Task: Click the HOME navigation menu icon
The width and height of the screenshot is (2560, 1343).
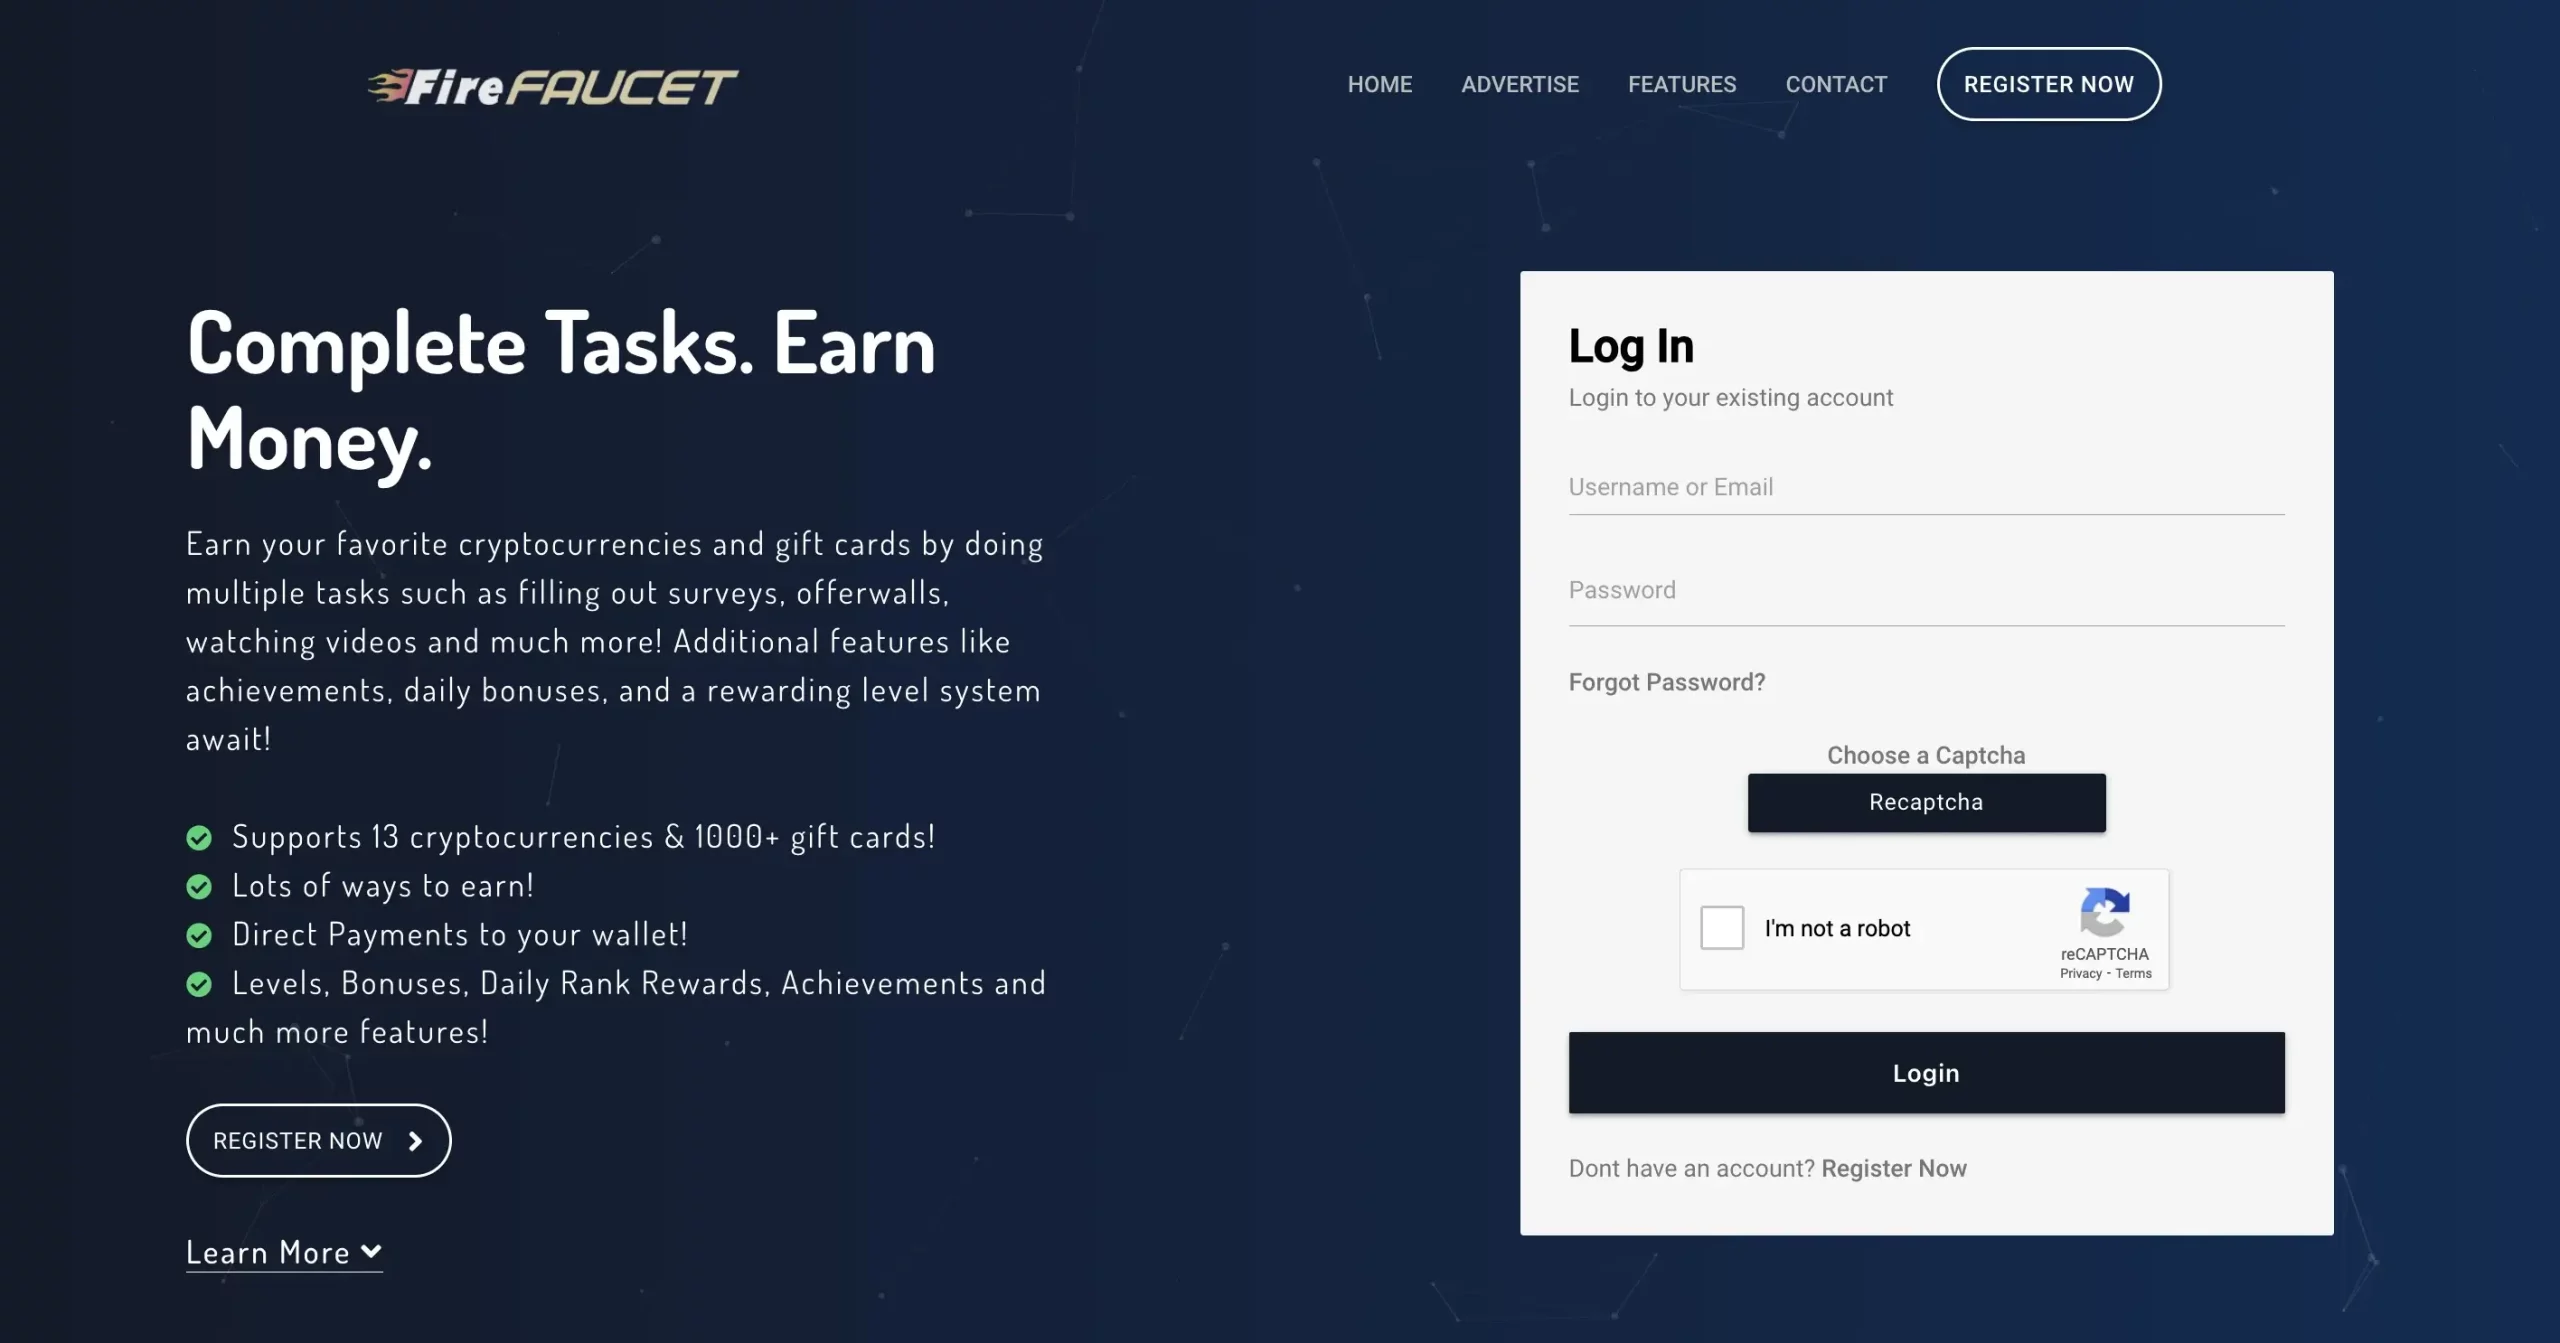Action: tap(1380, 83)
